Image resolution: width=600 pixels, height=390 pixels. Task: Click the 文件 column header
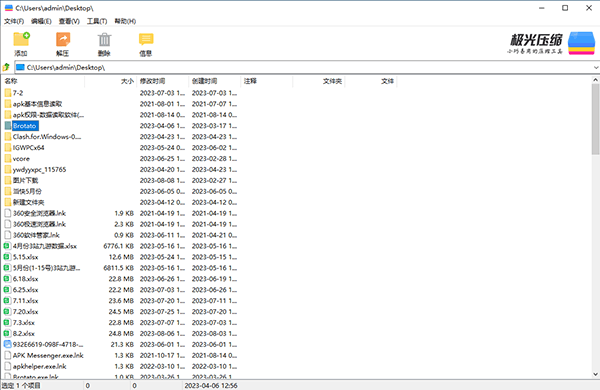click(x=370, y=81)
